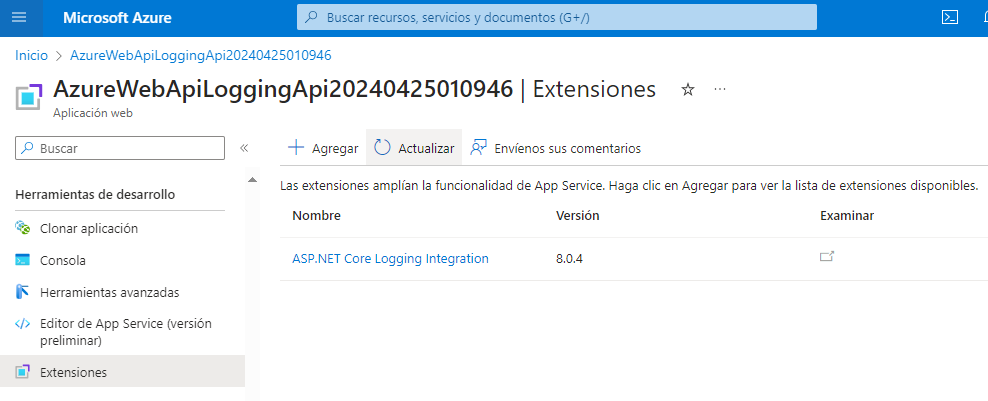Open the notifications bell icon
The image size is (988, 401).
(x=985, y=18)
